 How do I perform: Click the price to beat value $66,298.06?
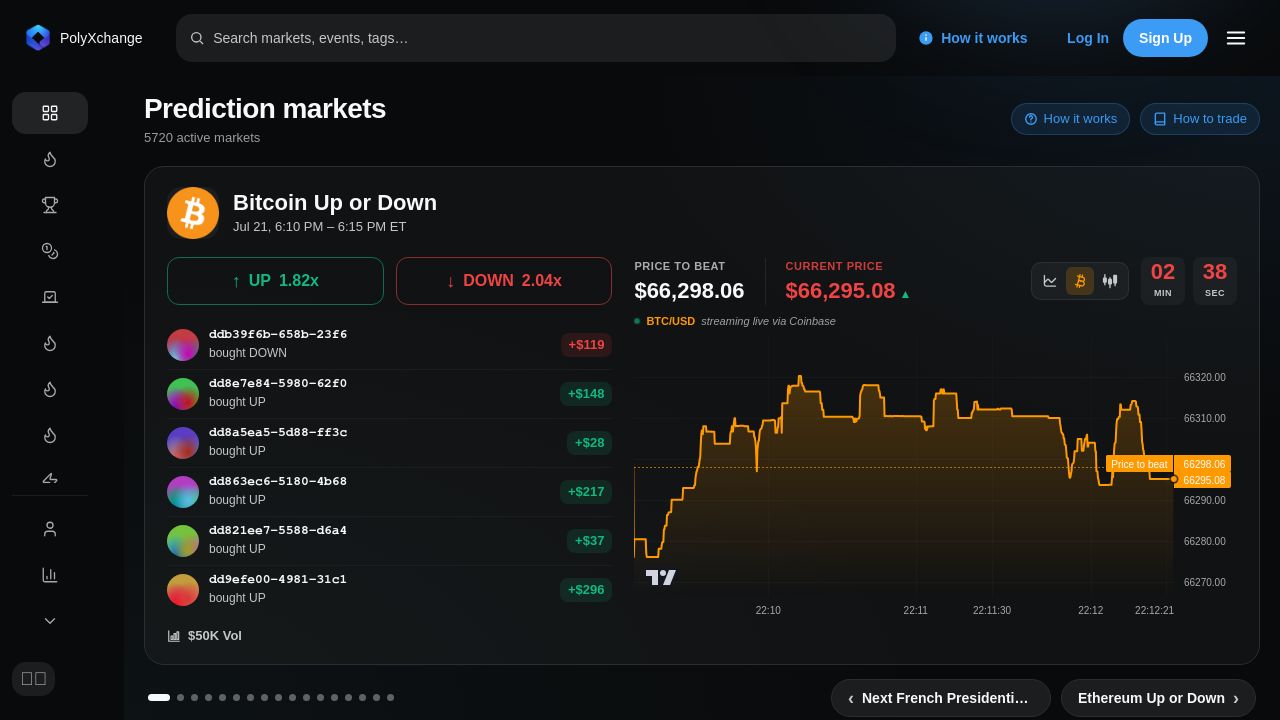click(689, 291)
